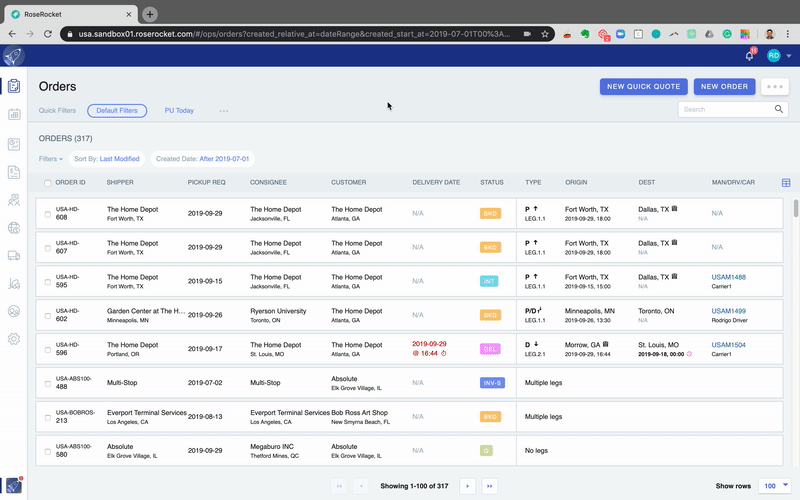Open the globe sidebar icon

tap(14, 228)
